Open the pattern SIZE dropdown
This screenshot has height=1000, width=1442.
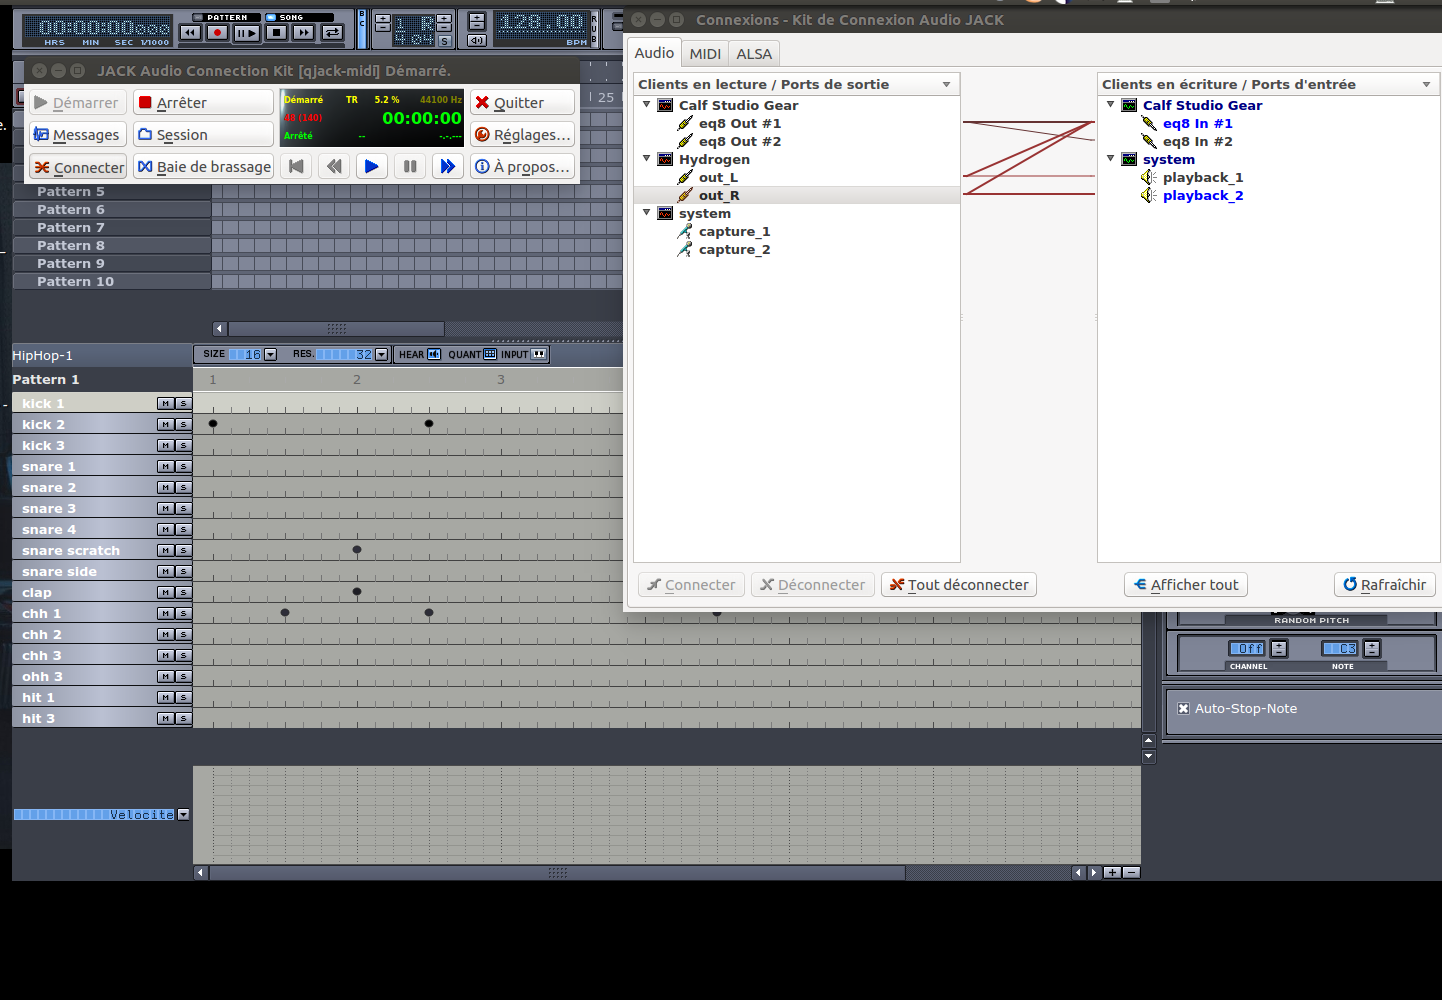270,355
